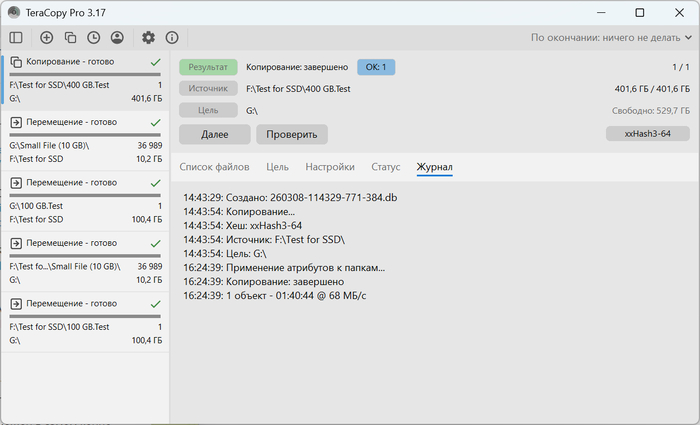The height and width of the screenshot is (425, 700).
Task: Click the add new task plus icon
Action: coord(47,38)
